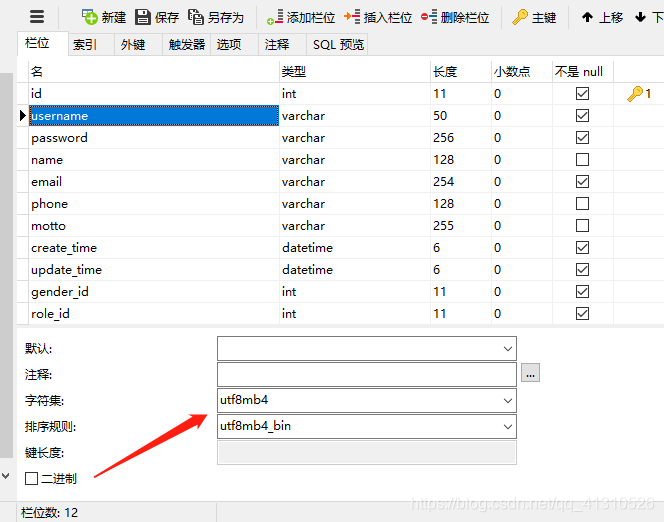Toggle not-null checkbox for username

tap(582, 116)
